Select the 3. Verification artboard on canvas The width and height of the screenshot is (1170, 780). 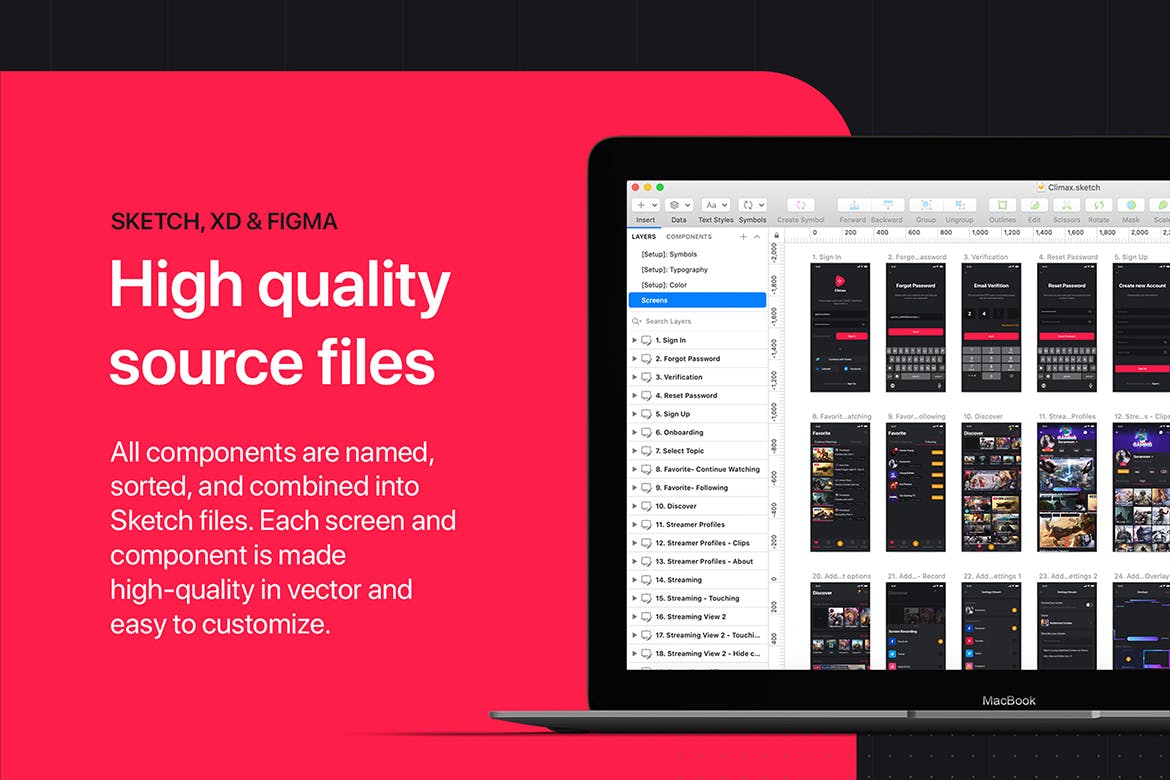coord(991,327)
